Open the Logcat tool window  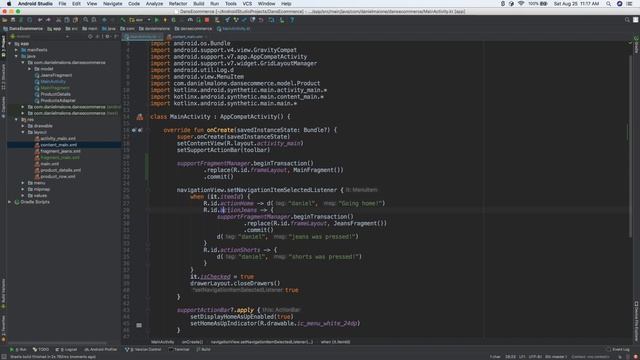click(66, 349)
